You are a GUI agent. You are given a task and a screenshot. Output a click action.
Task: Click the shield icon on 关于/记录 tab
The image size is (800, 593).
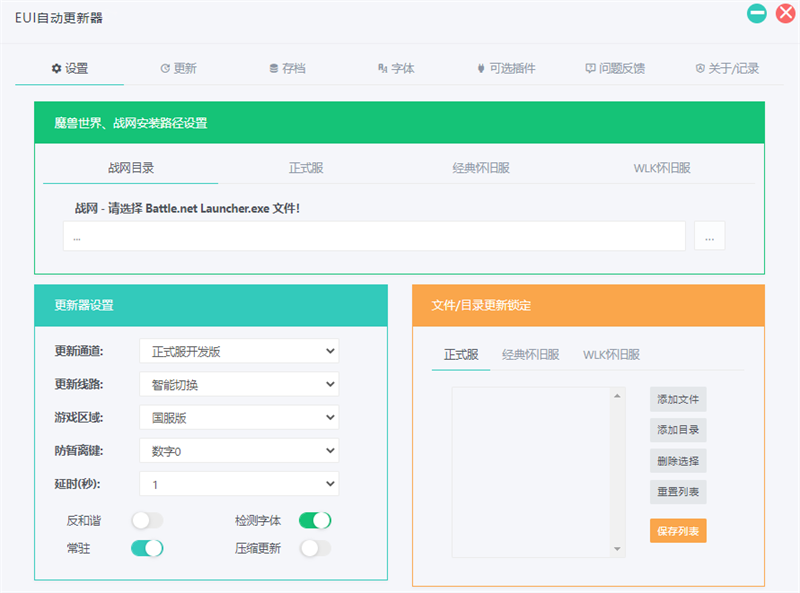click(x=700, y=69)
